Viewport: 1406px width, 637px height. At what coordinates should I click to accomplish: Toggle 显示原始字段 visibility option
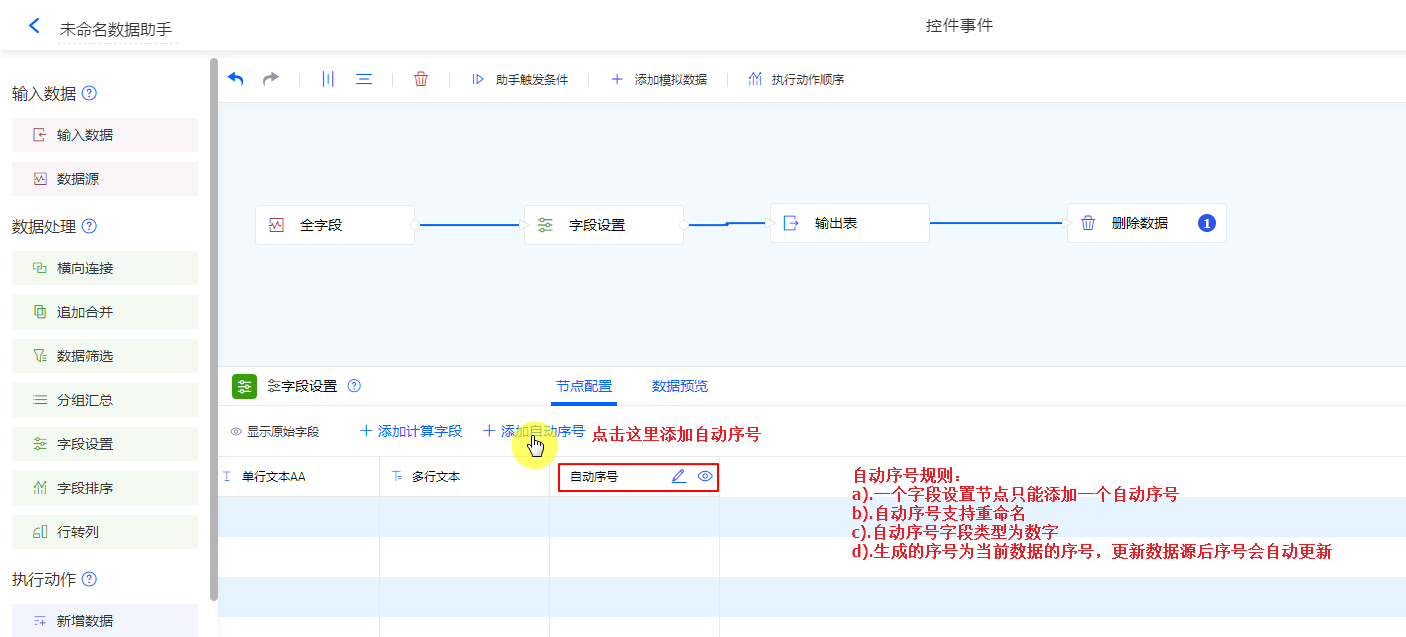pyautogui.click(x=275, y=432)
